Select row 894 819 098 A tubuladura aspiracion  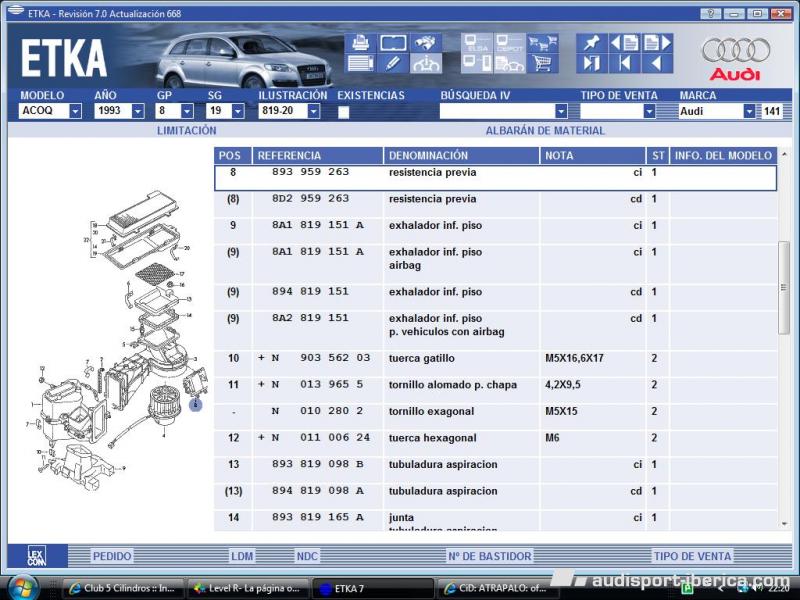pos(495,496)
